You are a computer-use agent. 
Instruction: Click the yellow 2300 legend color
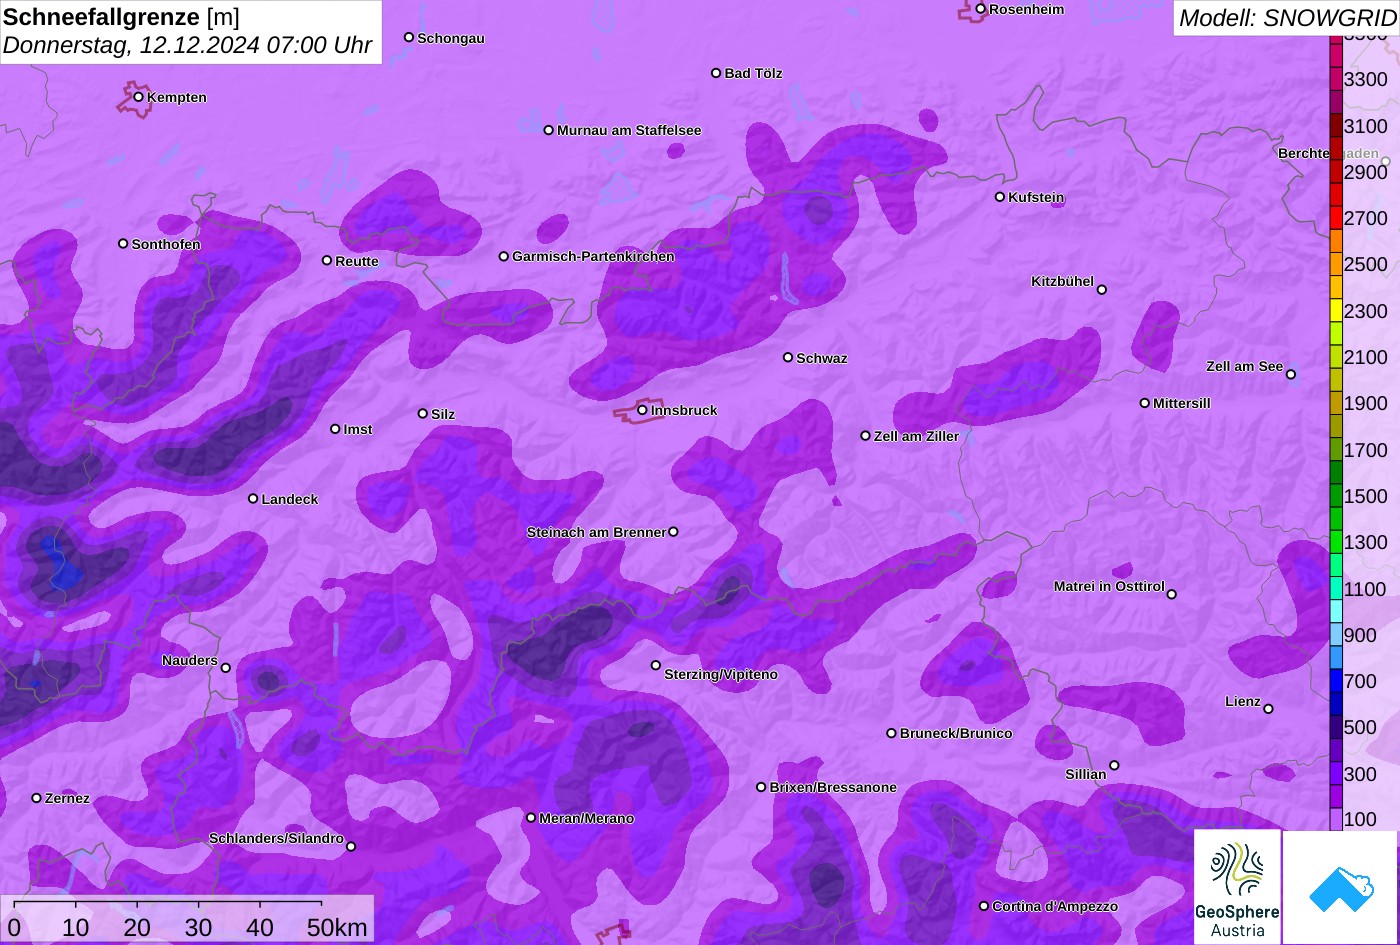1336,310
